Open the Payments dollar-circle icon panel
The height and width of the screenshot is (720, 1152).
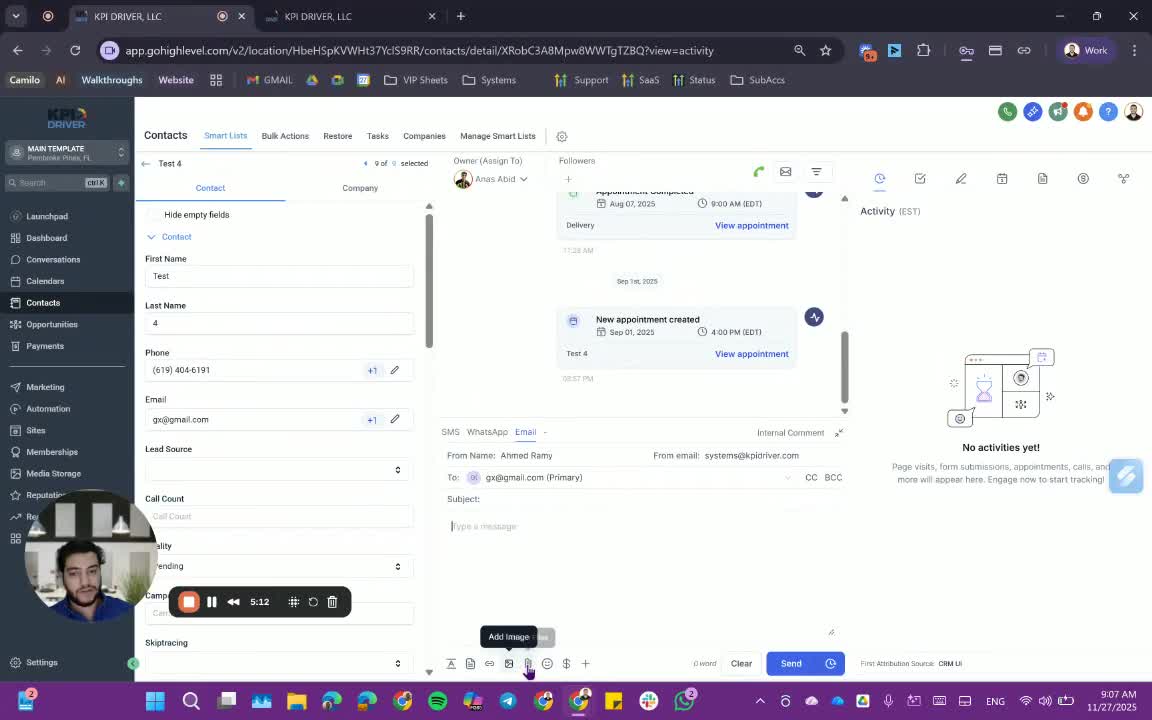(1083, 179)
